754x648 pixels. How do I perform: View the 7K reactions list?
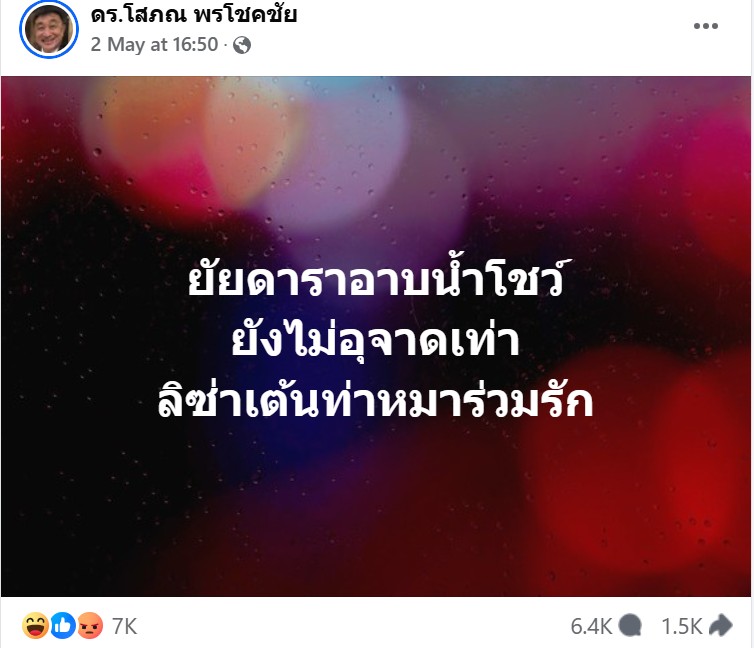tap(125, 626)
